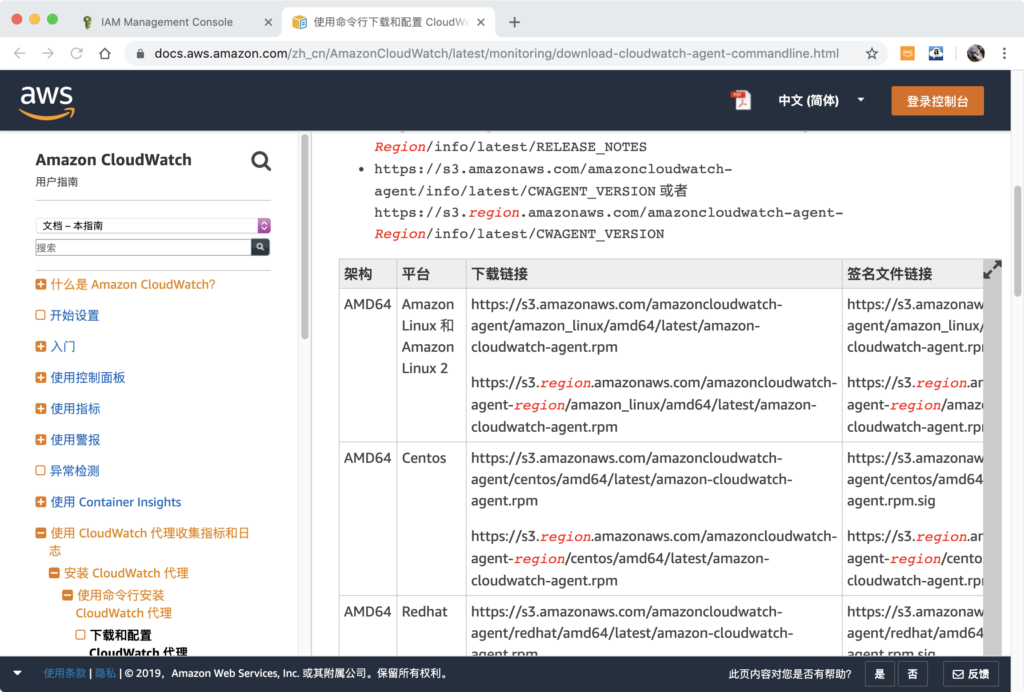
Task: Toggle the footer collapse arrow at bottom left
Action: click(x=18, y=673)
